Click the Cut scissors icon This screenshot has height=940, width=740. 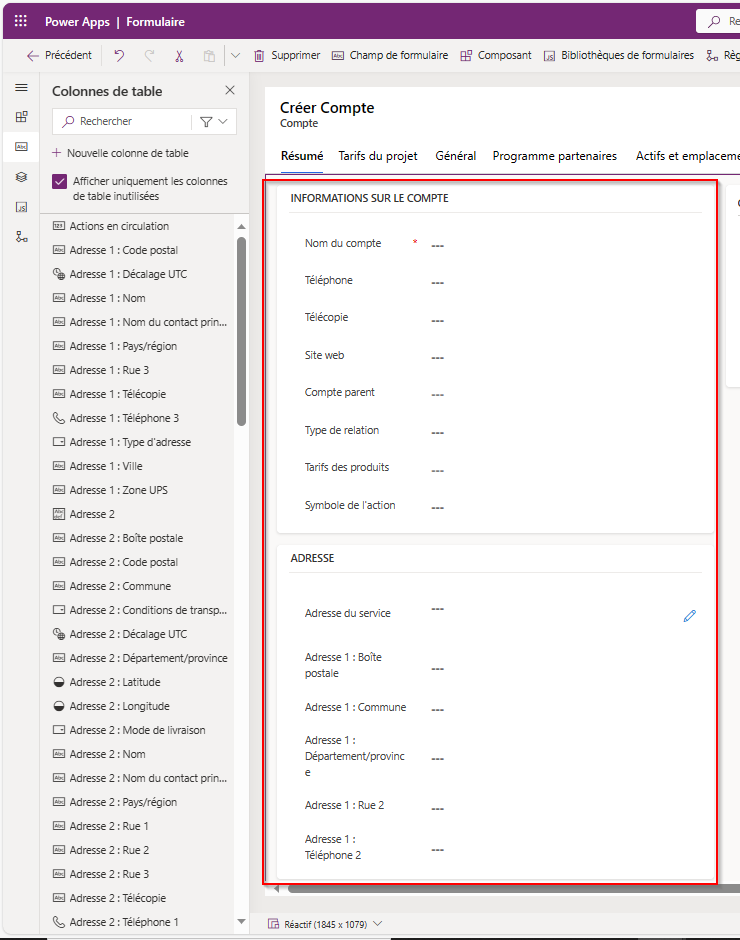click(x=179, y=56)
